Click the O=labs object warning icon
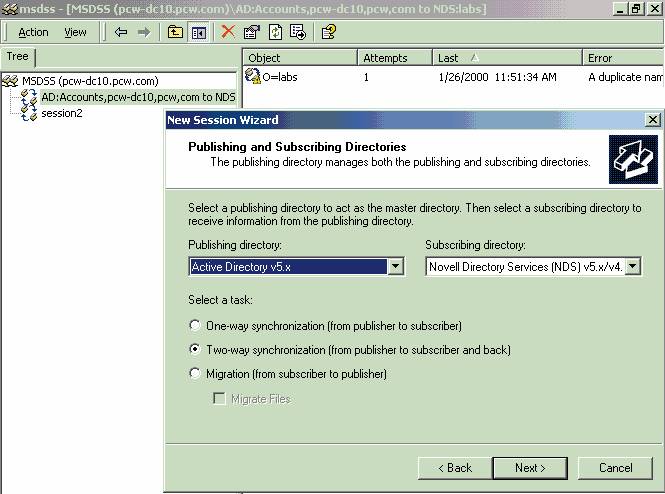The image size is (665, 494). tap(253, 76)
